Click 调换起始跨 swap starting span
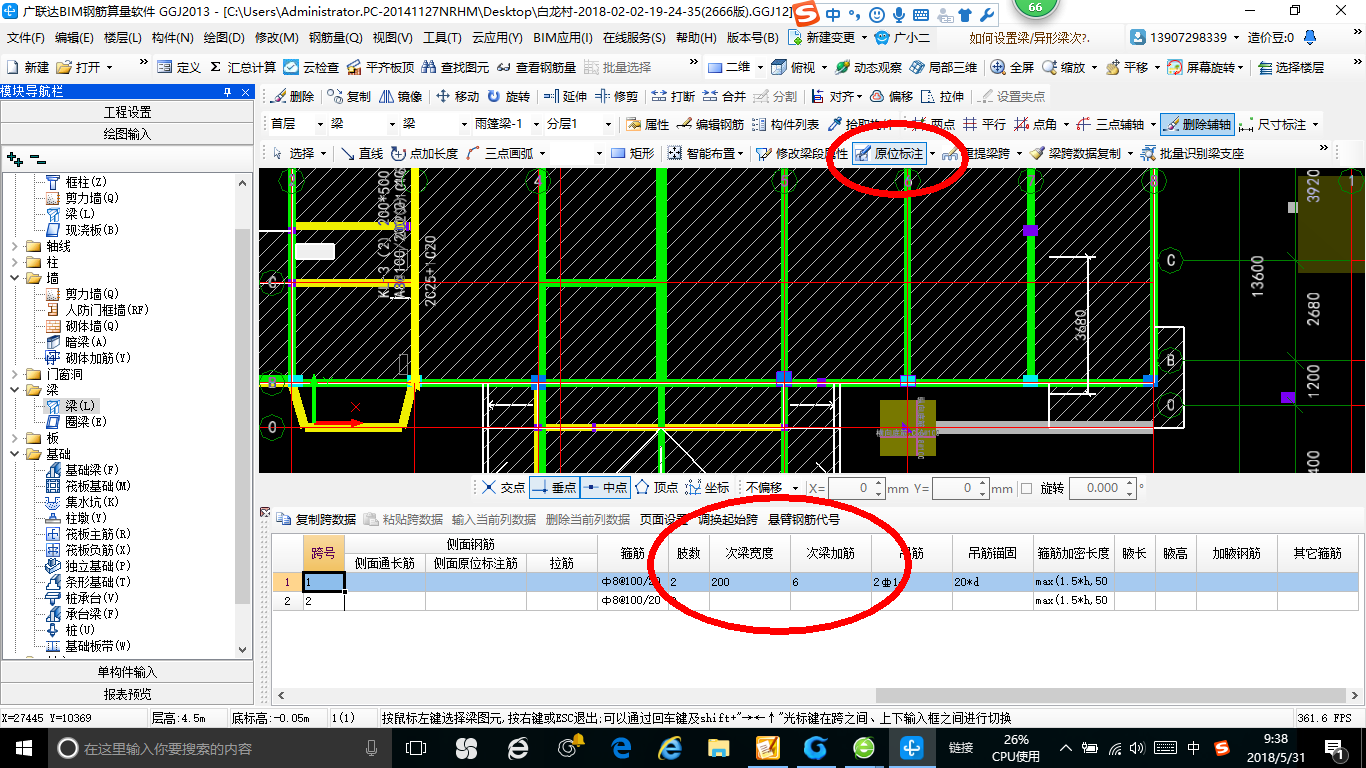 point(728,519)
